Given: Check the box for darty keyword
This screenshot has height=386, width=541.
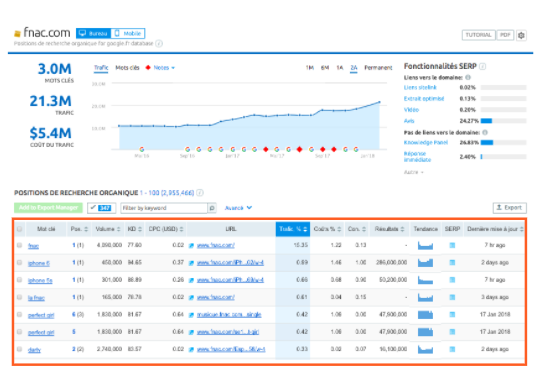Looking at the screenshot, I should coord(19,349).
